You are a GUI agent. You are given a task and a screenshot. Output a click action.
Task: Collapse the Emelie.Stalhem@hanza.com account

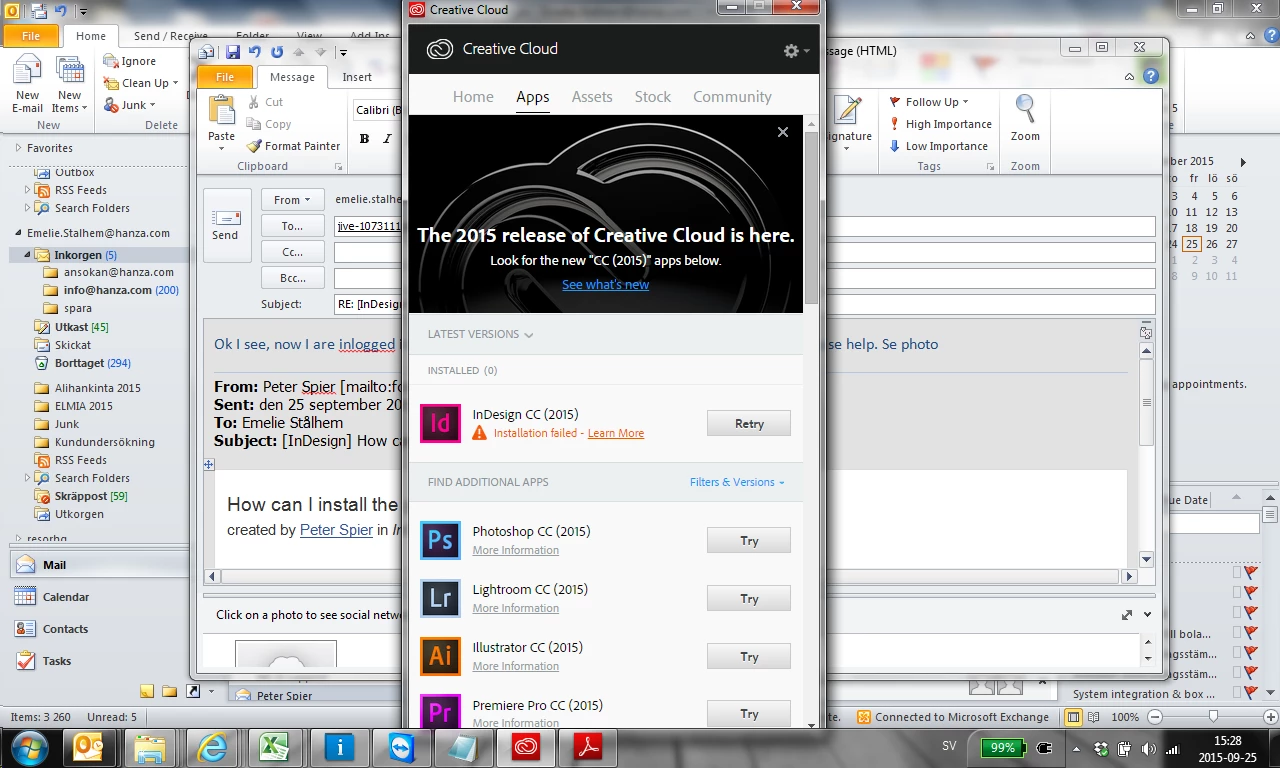17,233
